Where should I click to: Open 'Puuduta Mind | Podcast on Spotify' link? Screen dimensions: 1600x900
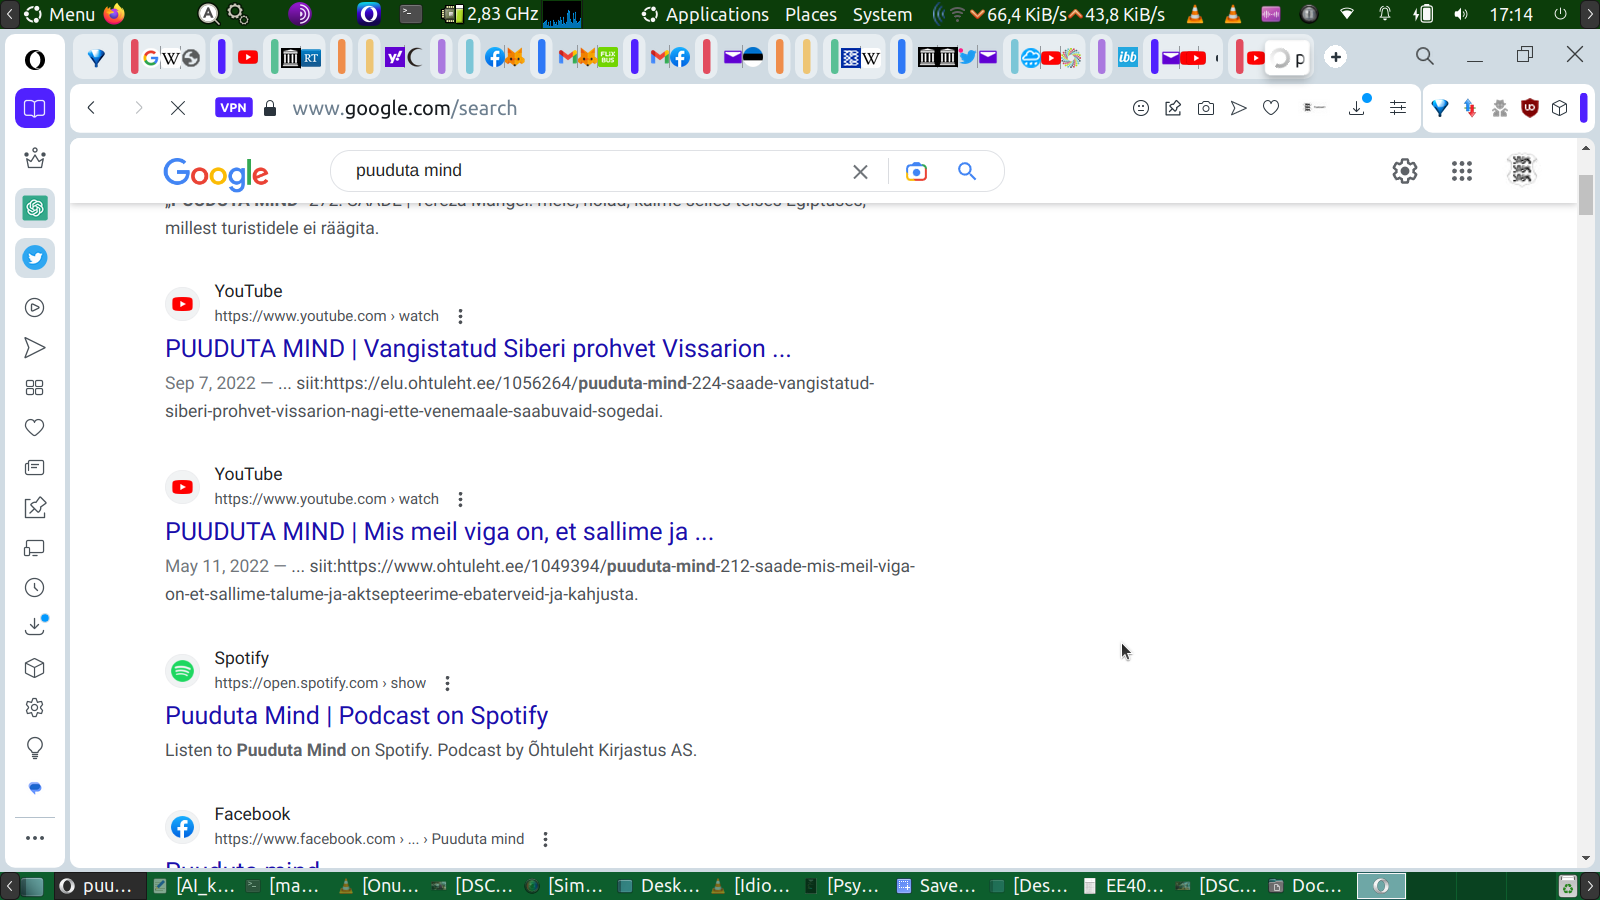[x=356, y=715]
